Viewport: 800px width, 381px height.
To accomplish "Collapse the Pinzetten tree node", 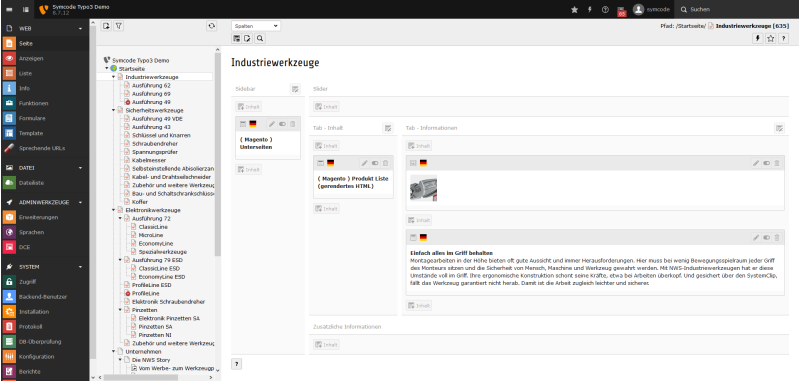I will click(120, 310).
